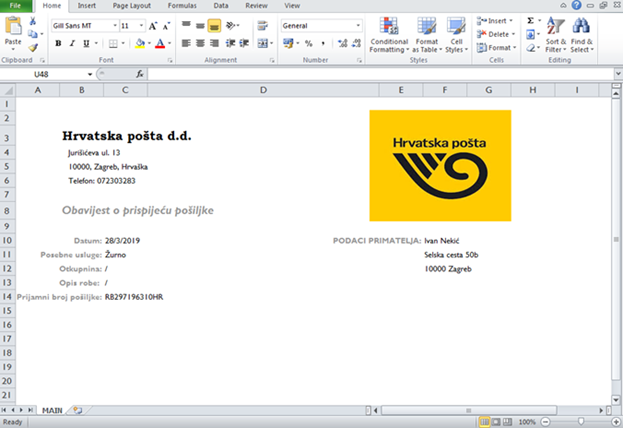Click the Format Painter brush icon
Screen dimensions: 623x428
click(x=33, y=48)
